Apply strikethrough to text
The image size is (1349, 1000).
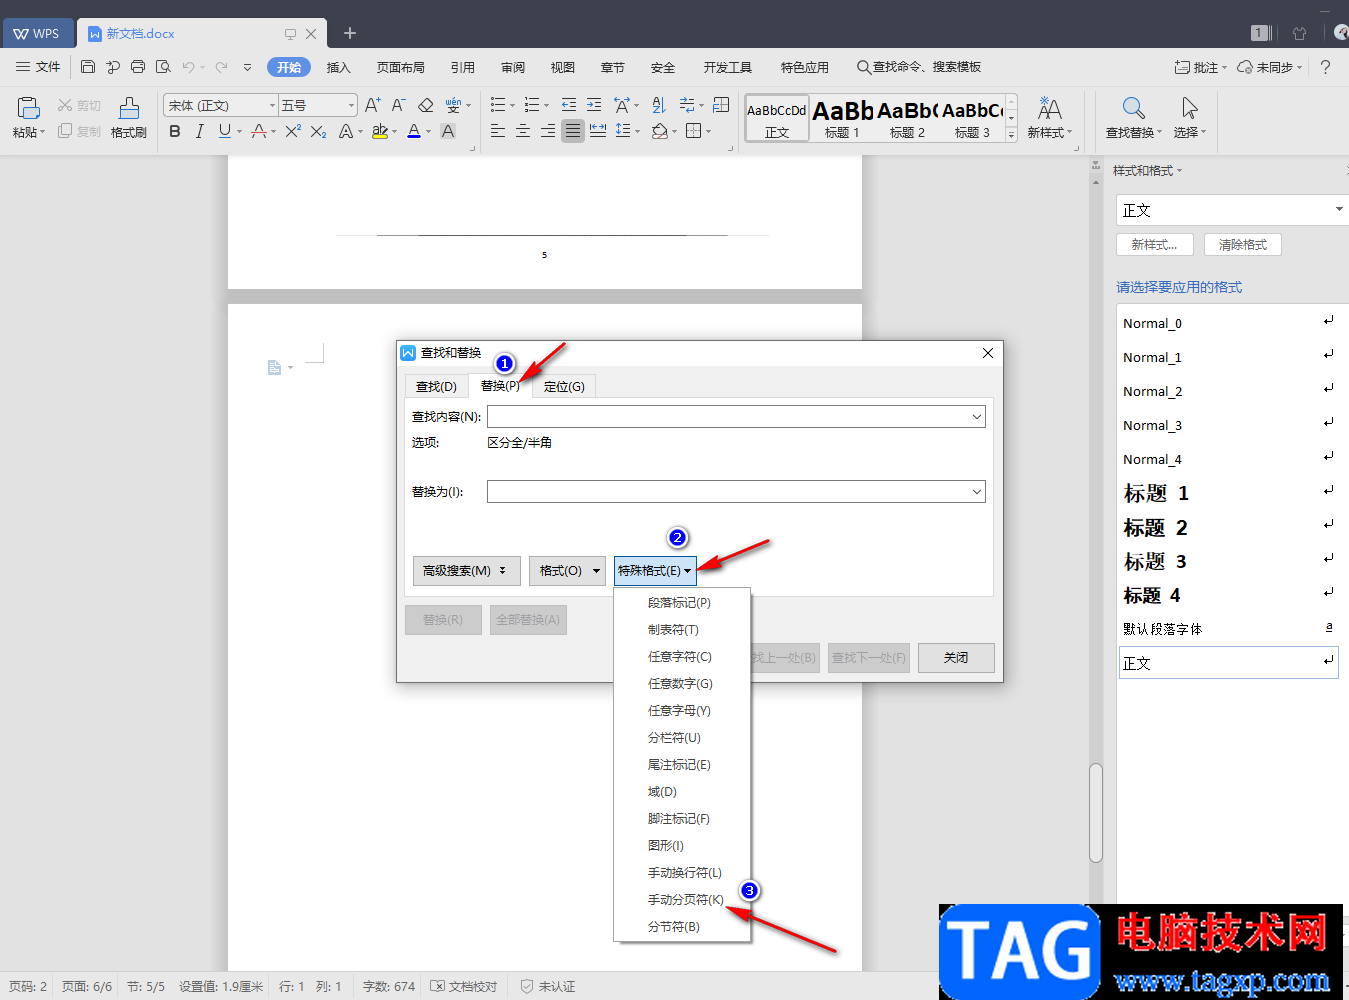[259, 131]
